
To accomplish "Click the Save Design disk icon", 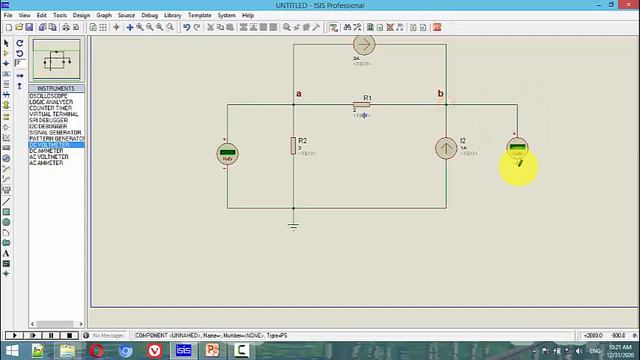I will [29, 27].
